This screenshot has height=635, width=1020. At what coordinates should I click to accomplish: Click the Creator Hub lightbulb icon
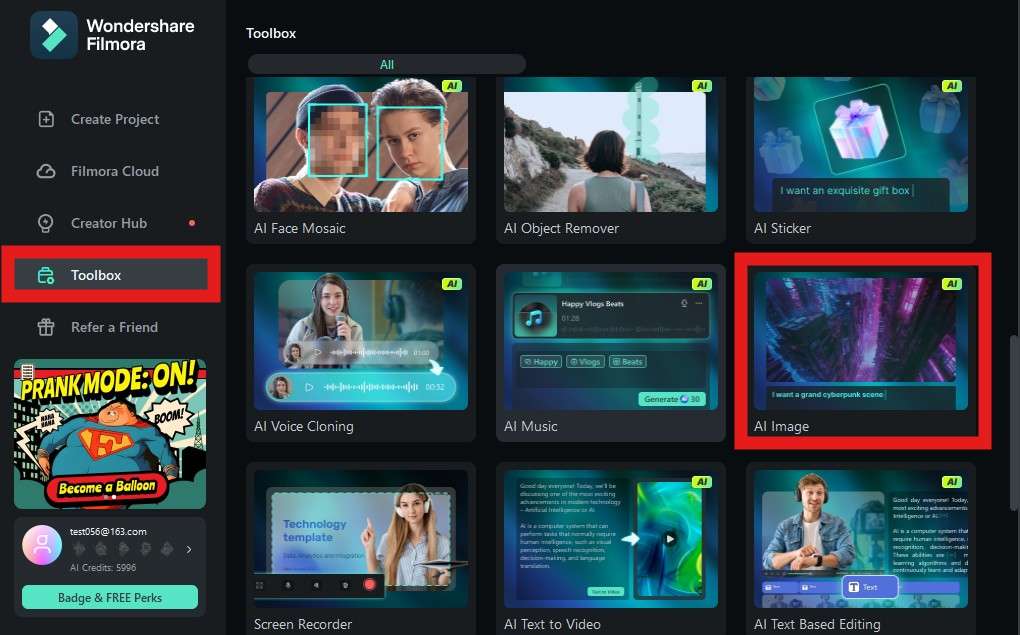click(46, 223)
